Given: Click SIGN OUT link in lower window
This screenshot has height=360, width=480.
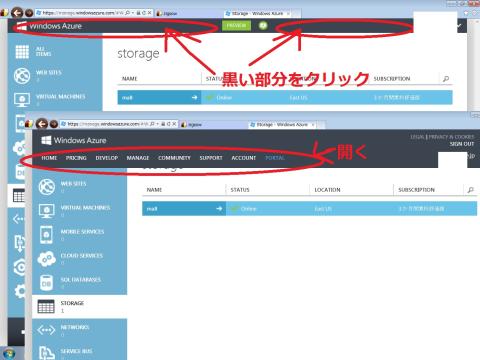Looking at the screenshot, I should 462,144.
